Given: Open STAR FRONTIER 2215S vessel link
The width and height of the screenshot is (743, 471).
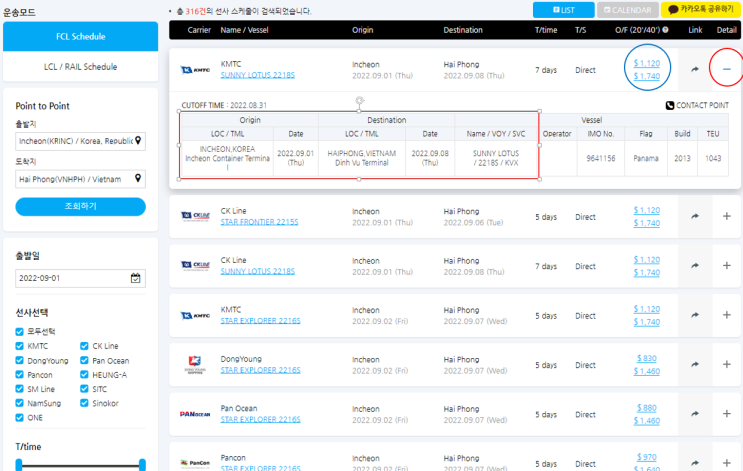Looking at the screenshot, I should (x=259, y=222).
